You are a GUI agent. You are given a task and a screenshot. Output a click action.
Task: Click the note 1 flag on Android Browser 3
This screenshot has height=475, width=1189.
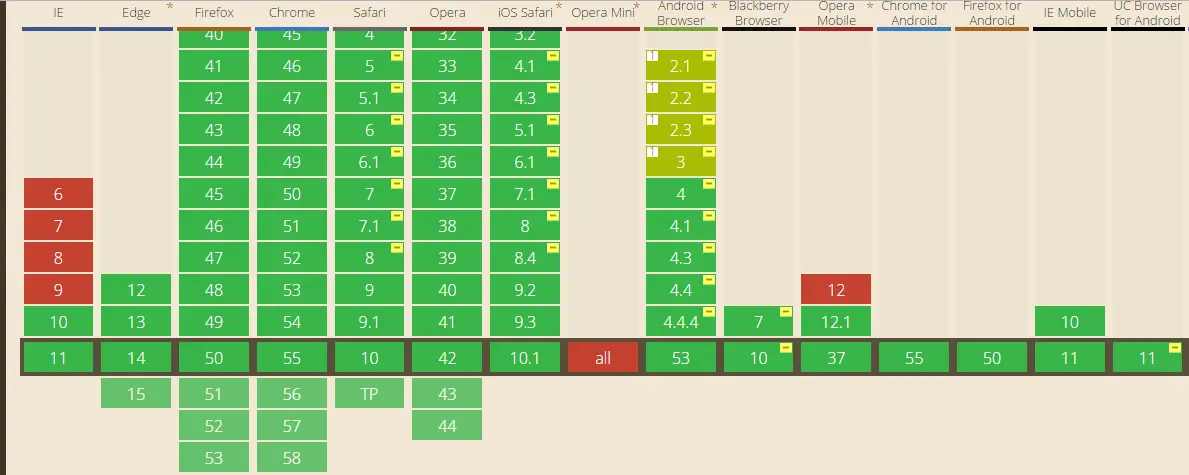pos(652,152)
